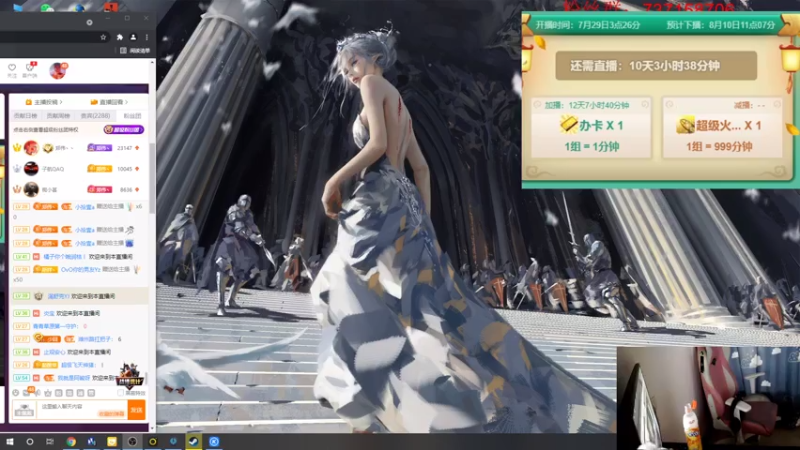Open browser profile account icon
Viewport: 800px width, 450px height.
point(133,37)
